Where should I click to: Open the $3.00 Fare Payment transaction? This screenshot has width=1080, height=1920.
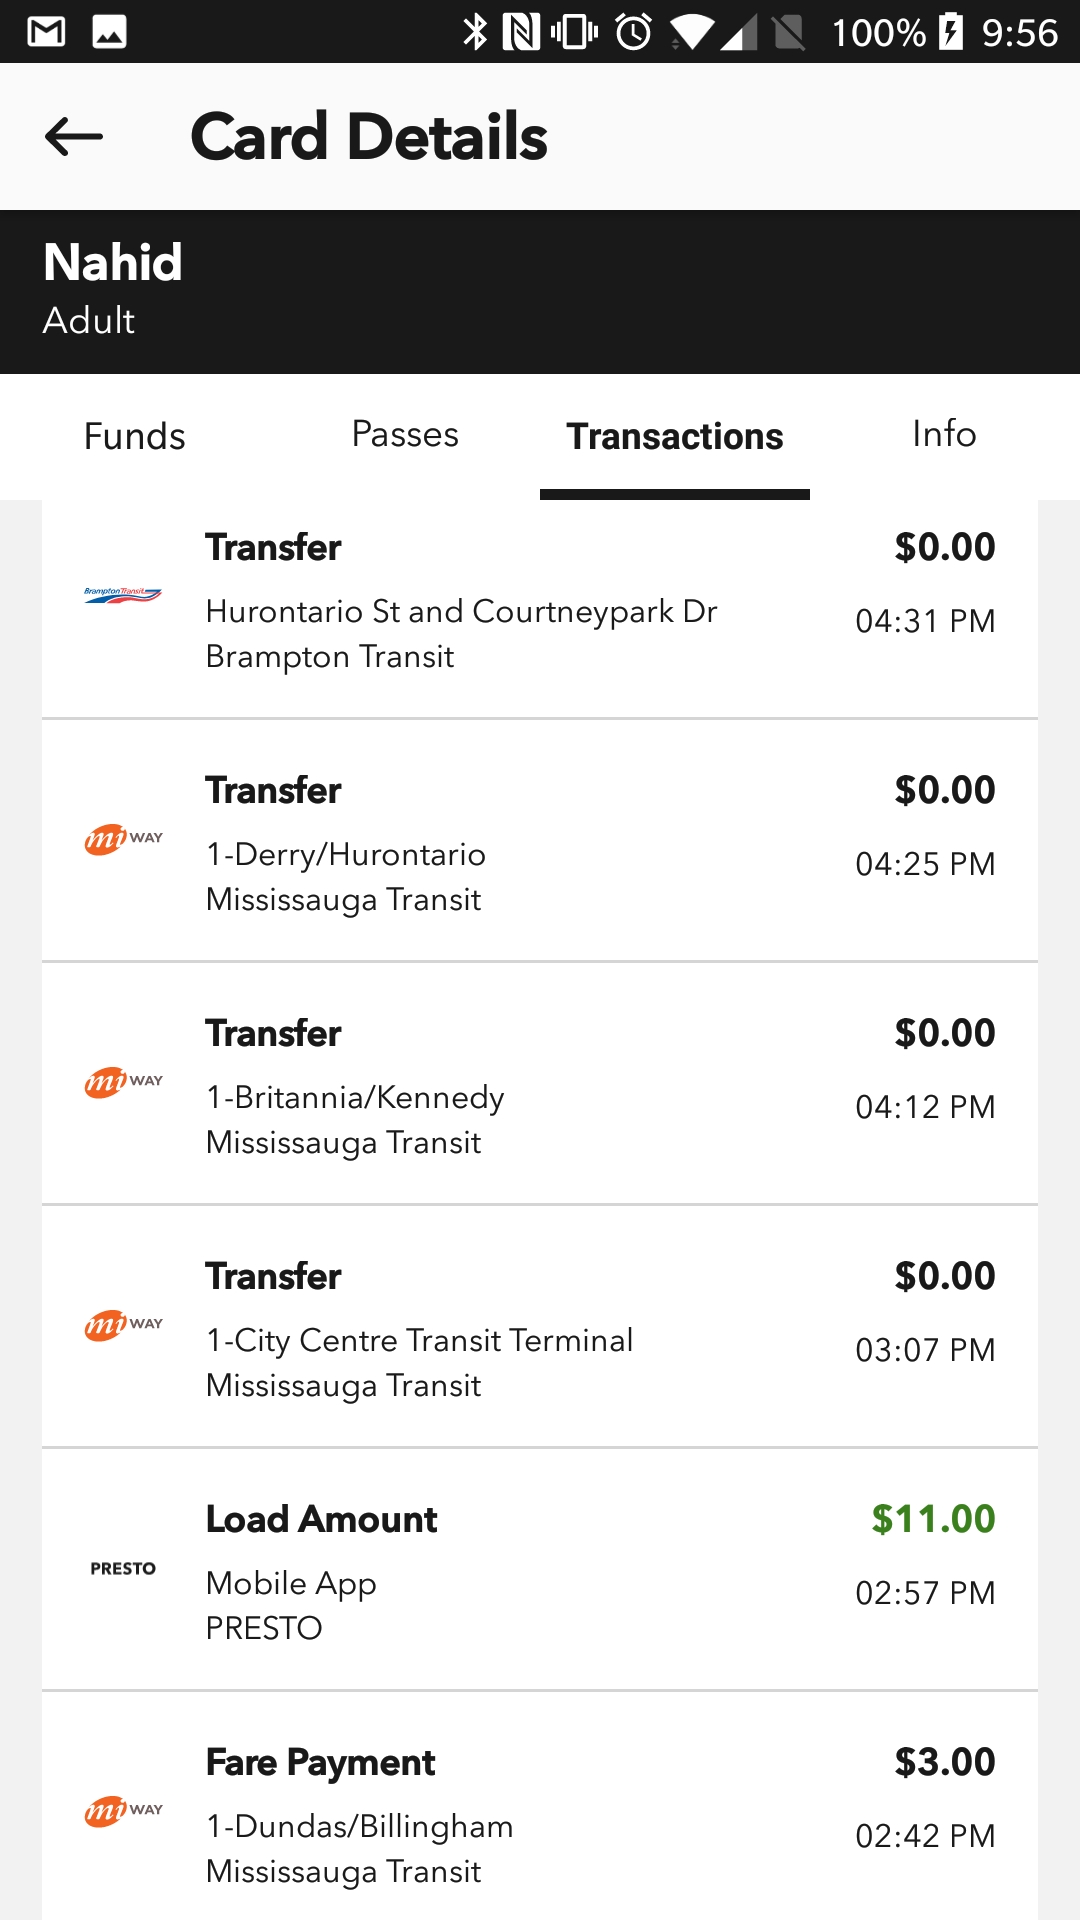(x=540, y=1813)
